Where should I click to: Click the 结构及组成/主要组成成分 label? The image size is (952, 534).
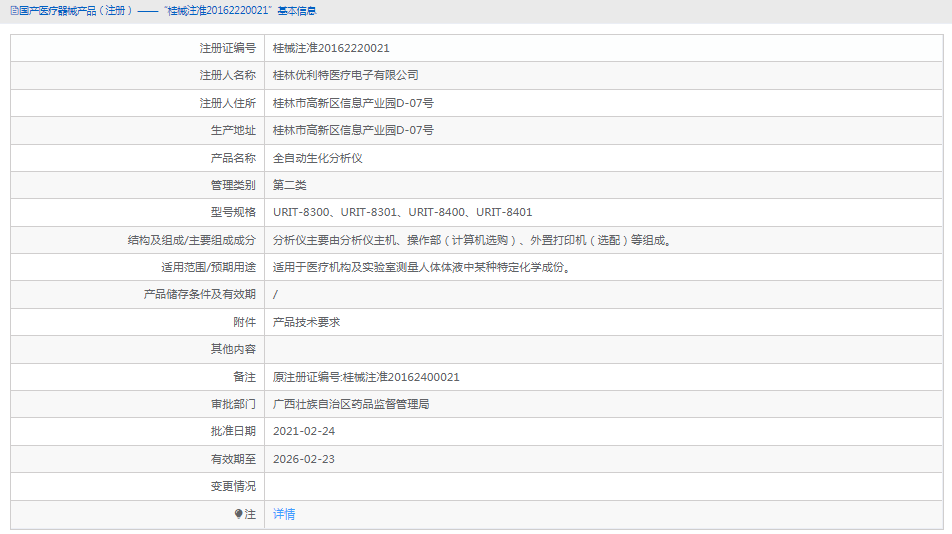192,240
